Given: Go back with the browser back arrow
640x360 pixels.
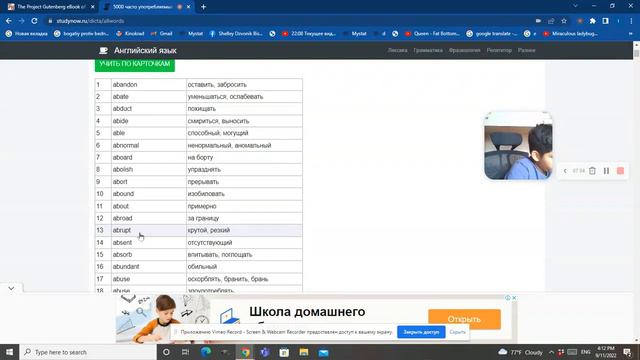Looking at the screenshot, I should [x=9, y=21].
